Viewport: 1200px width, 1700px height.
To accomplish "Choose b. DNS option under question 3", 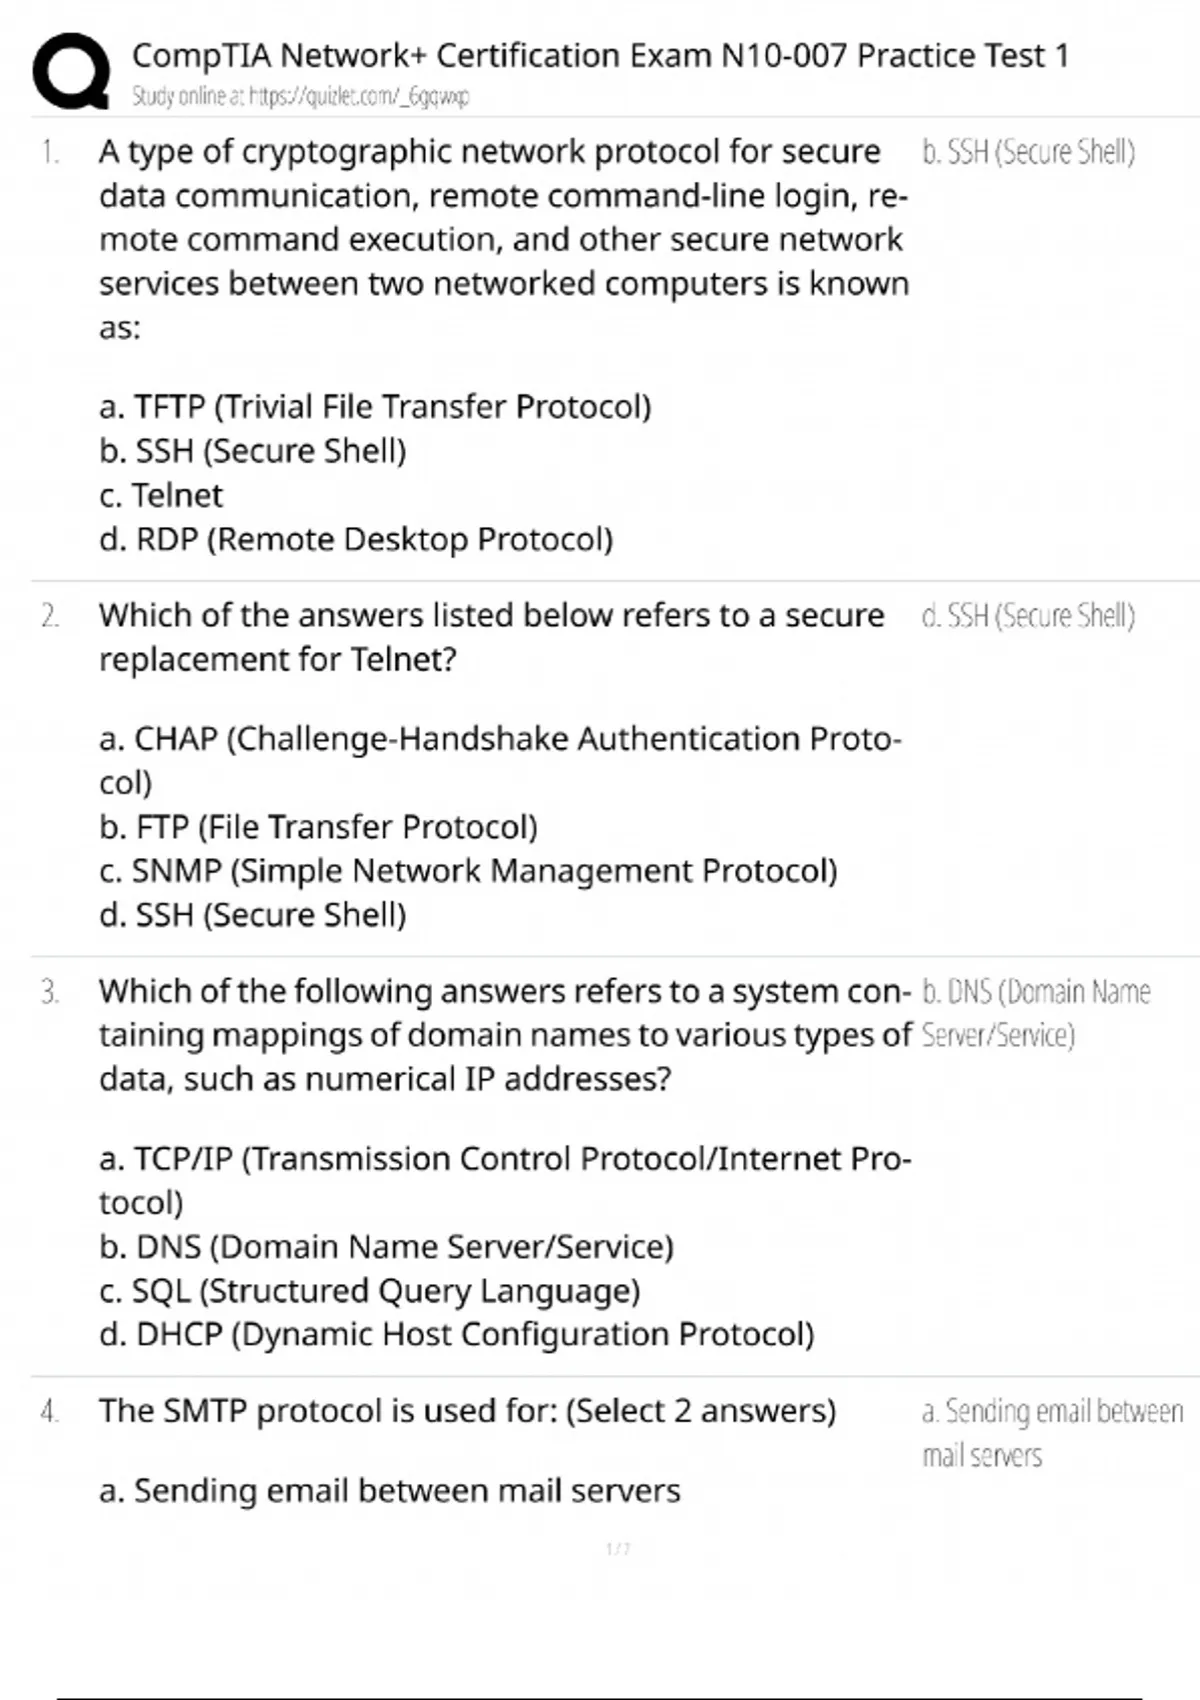I will (x=386, y=1247).
